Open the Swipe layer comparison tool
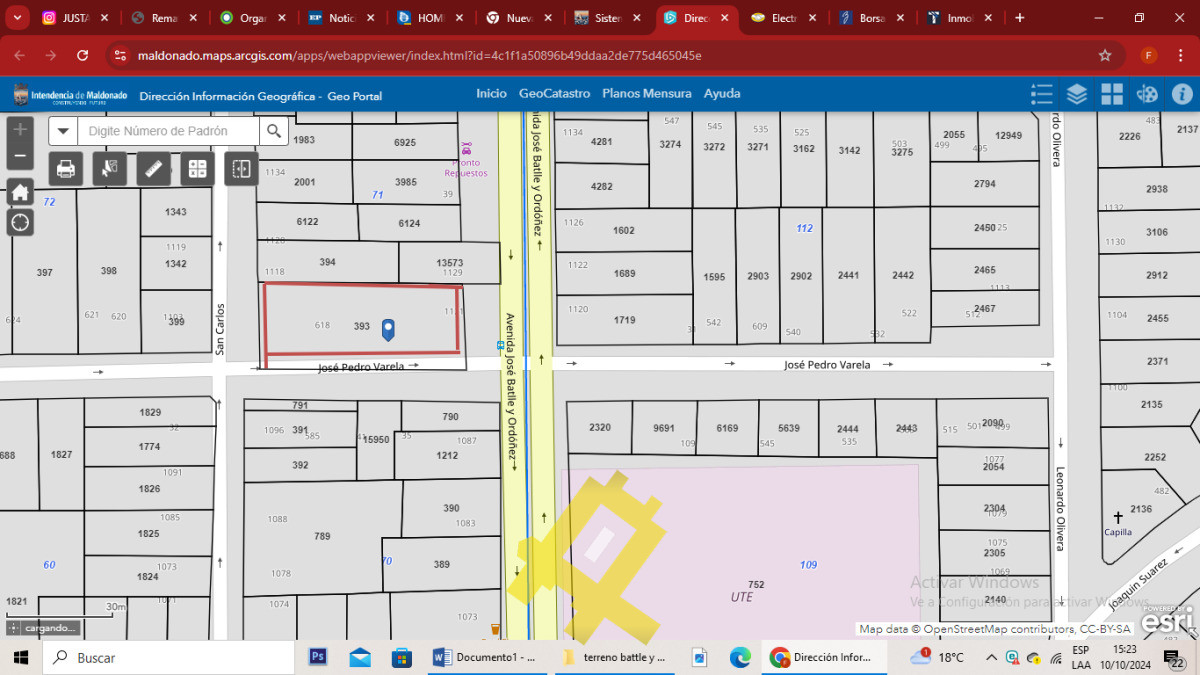Screen dimensions: 1200x675 [241, 169]
